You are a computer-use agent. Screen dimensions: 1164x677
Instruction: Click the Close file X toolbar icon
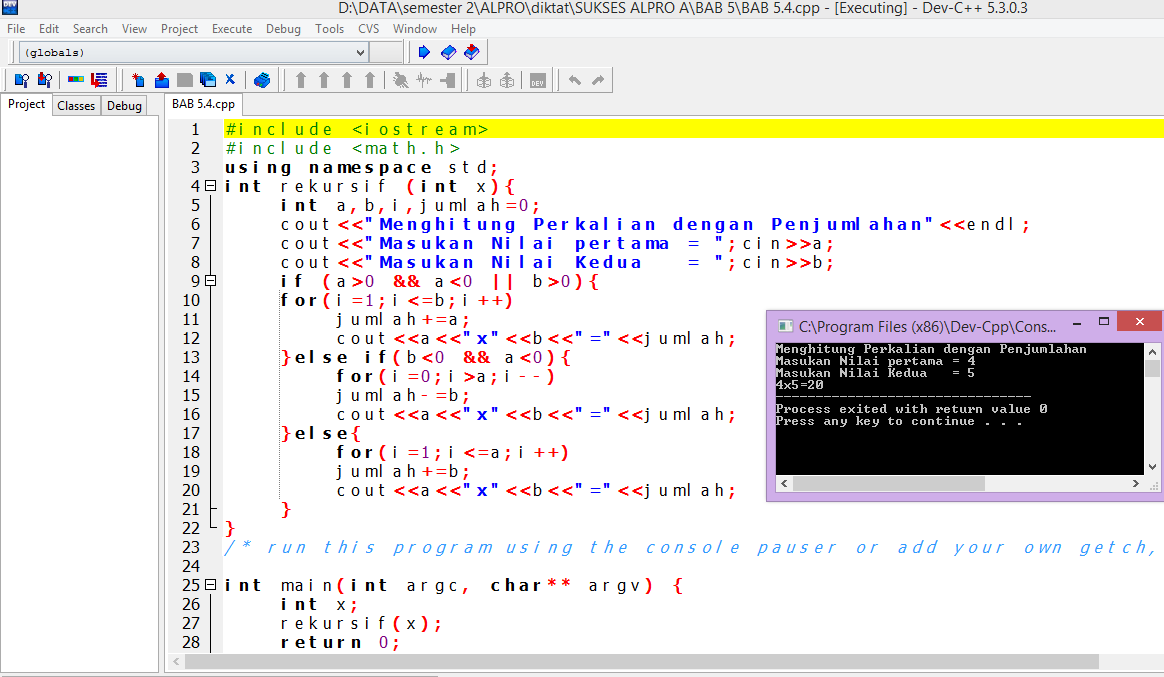[230, 79]
